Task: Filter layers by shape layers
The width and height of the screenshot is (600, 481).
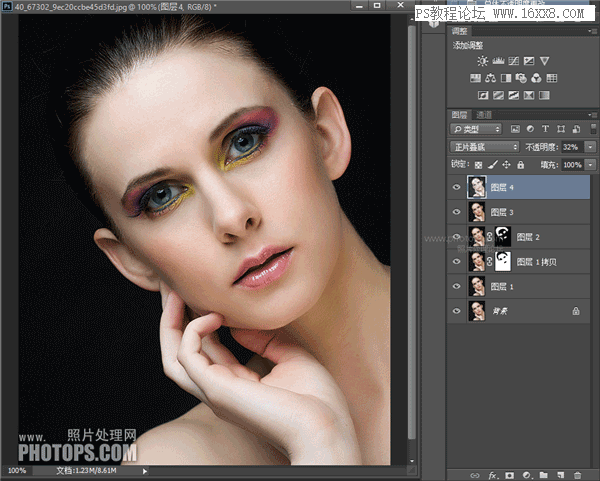Action: click(561, 129)
